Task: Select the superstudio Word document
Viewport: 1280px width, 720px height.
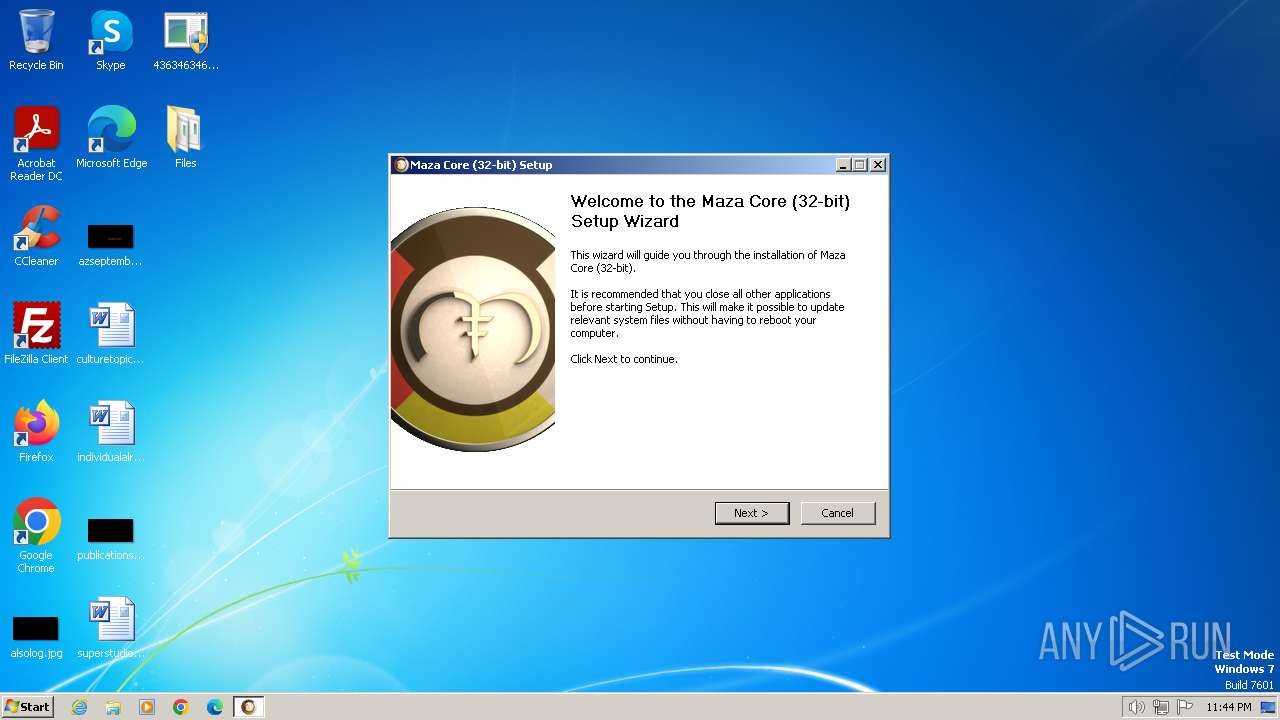Action: [x=111, y=627]
